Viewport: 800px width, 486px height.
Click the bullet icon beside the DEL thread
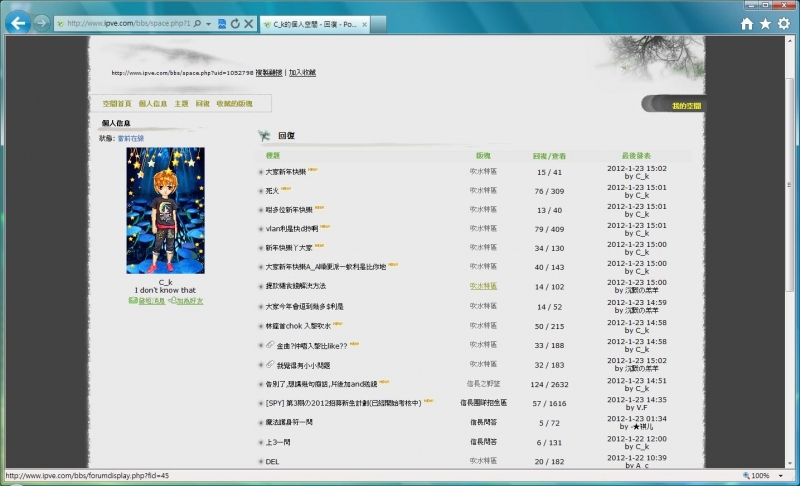tap(261, 462)
